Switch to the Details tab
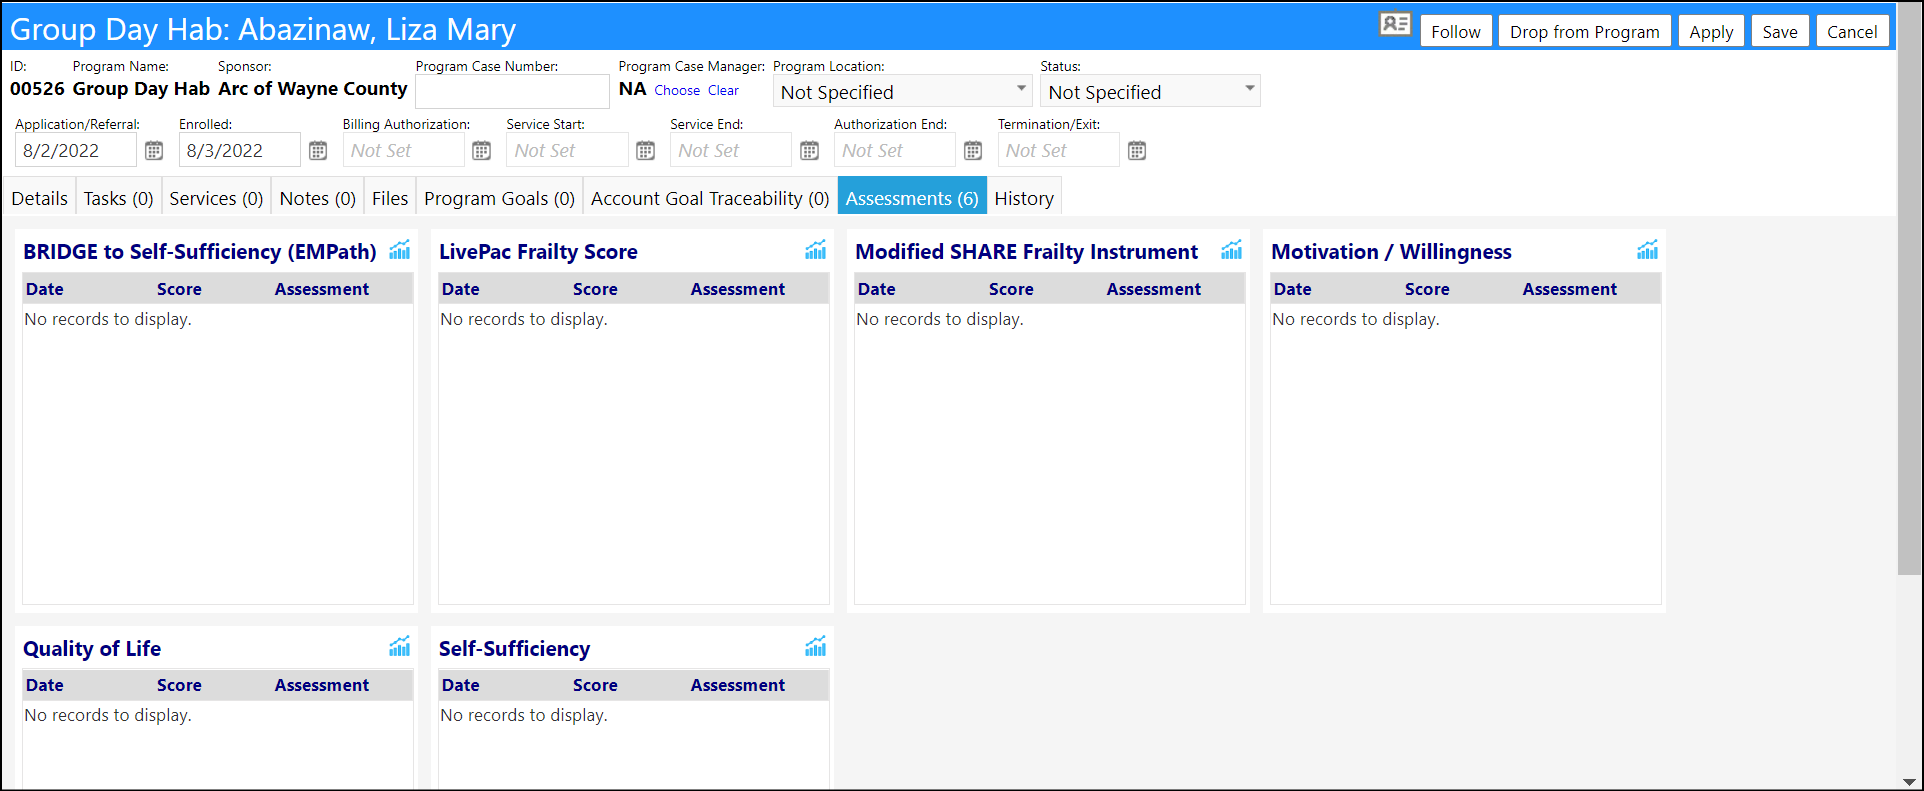Image resolution: width=1924 pixels, height=791 pixels. (x=40, y=198)
